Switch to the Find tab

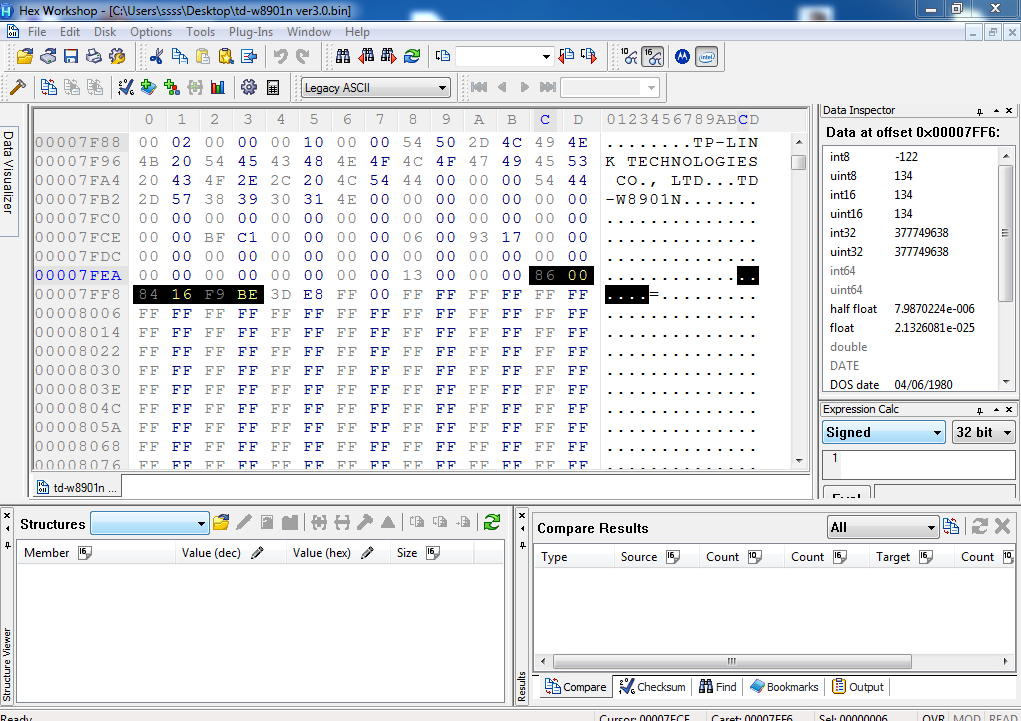click(x=718, y=686)
